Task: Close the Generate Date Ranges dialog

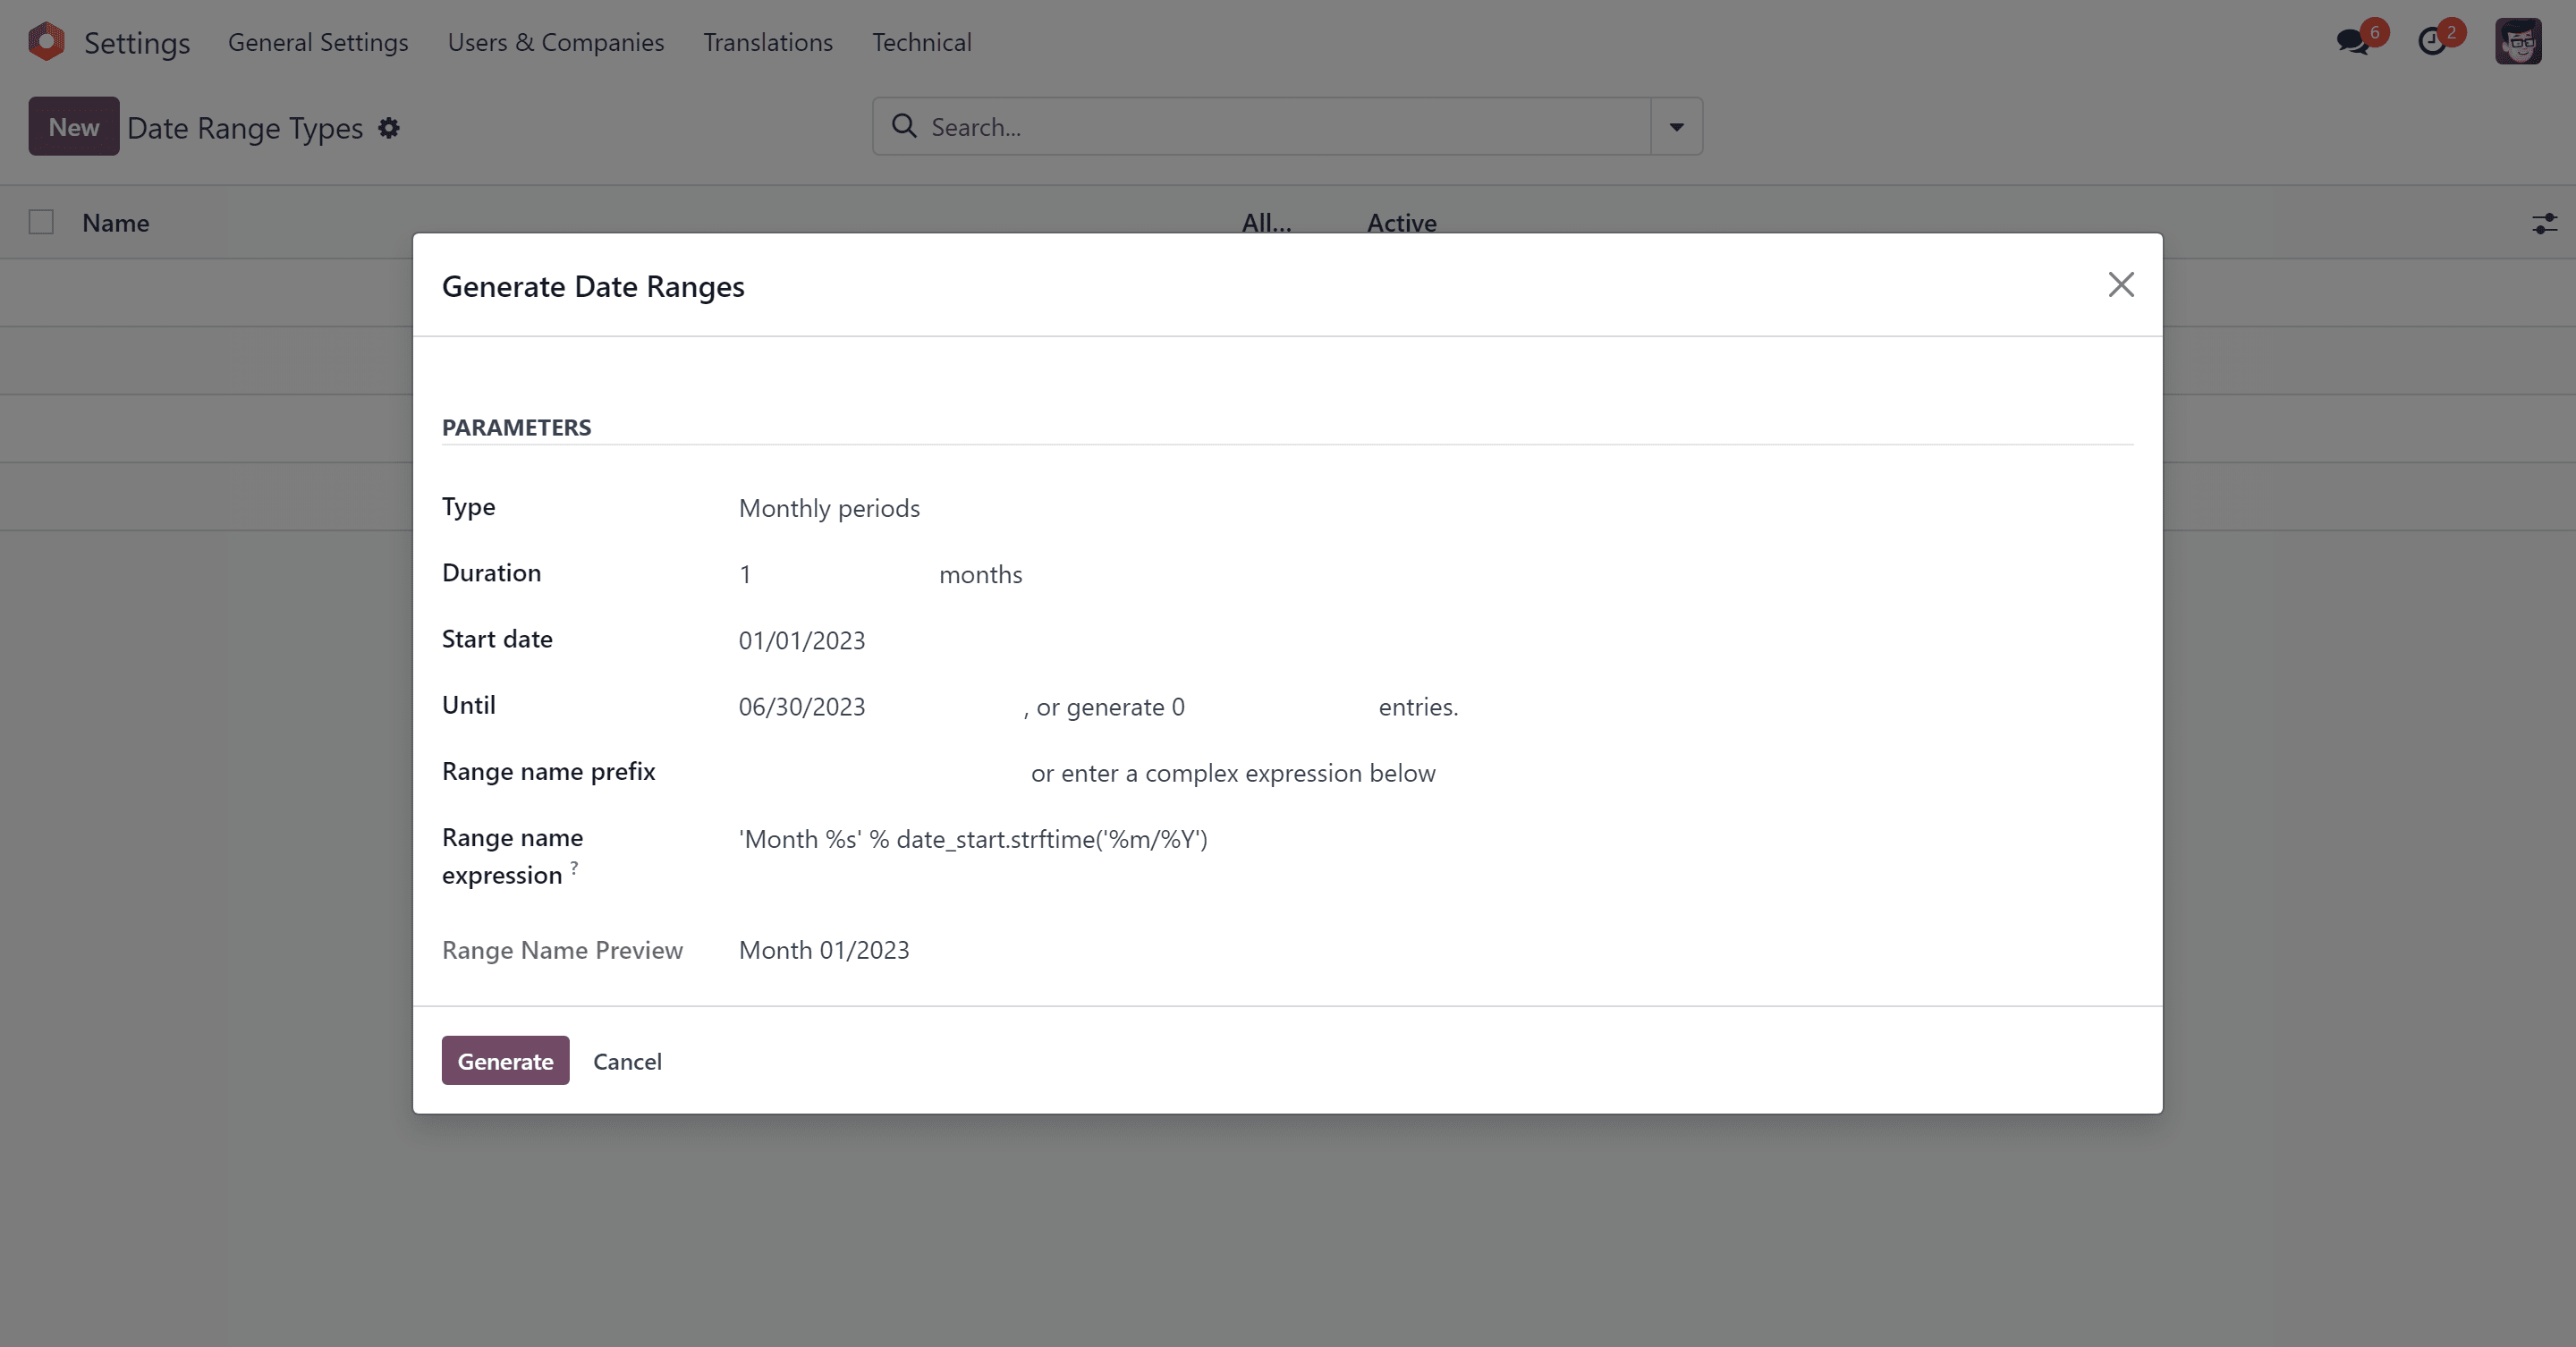Action: (x=2120, y=285)
